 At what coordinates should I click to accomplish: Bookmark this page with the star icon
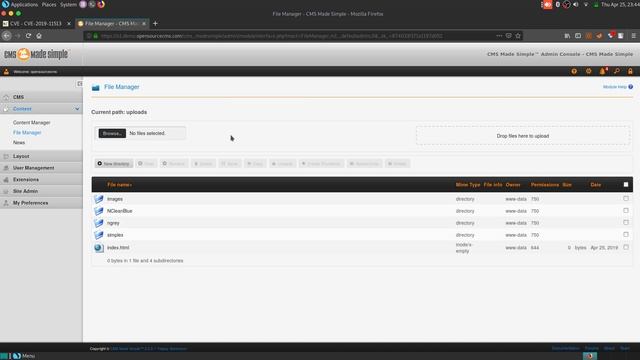(x=518, y=36)
